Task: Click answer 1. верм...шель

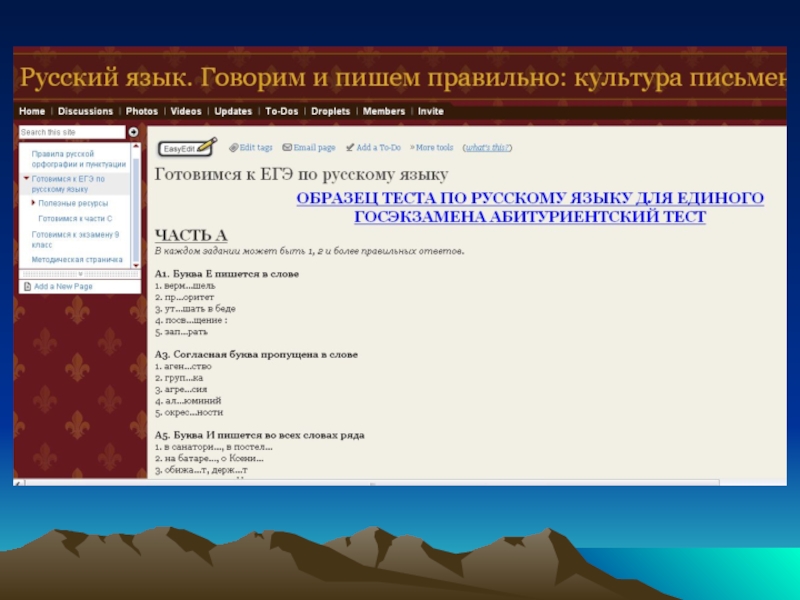Action: [x=185, y=286]
